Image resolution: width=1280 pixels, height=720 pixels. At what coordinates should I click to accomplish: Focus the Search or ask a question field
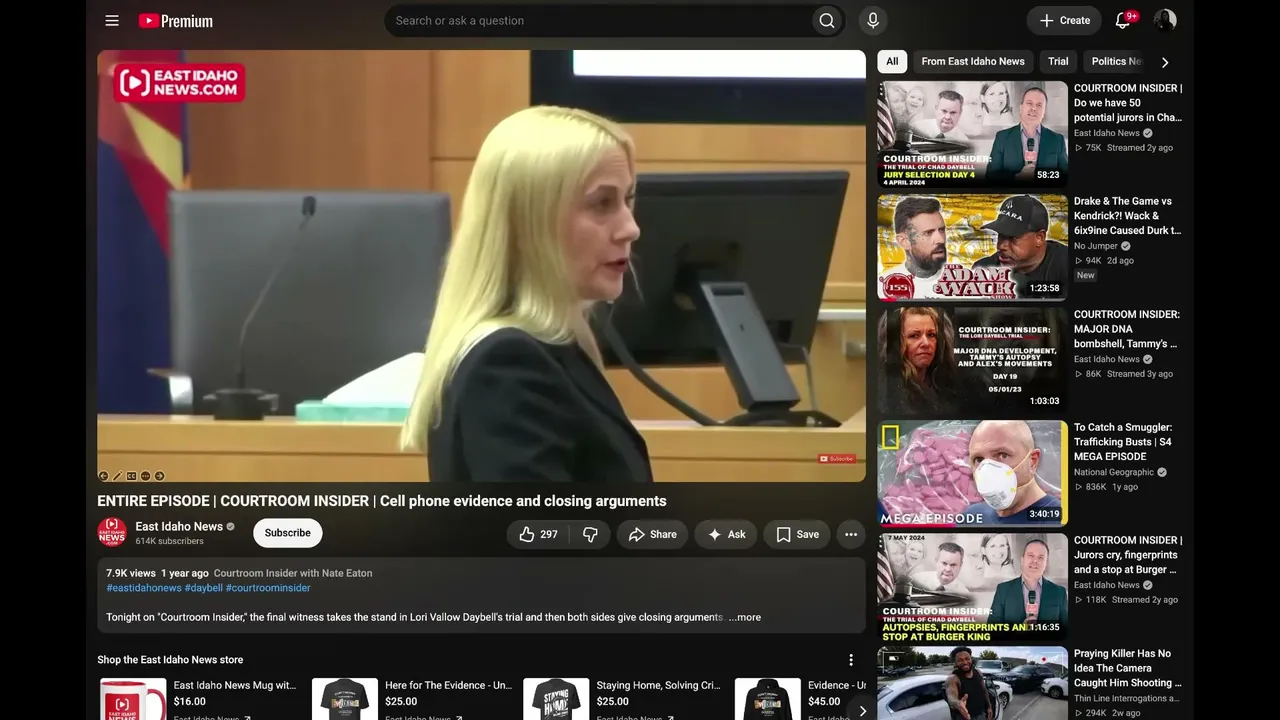pyautogui.click(x=597, y=20)
